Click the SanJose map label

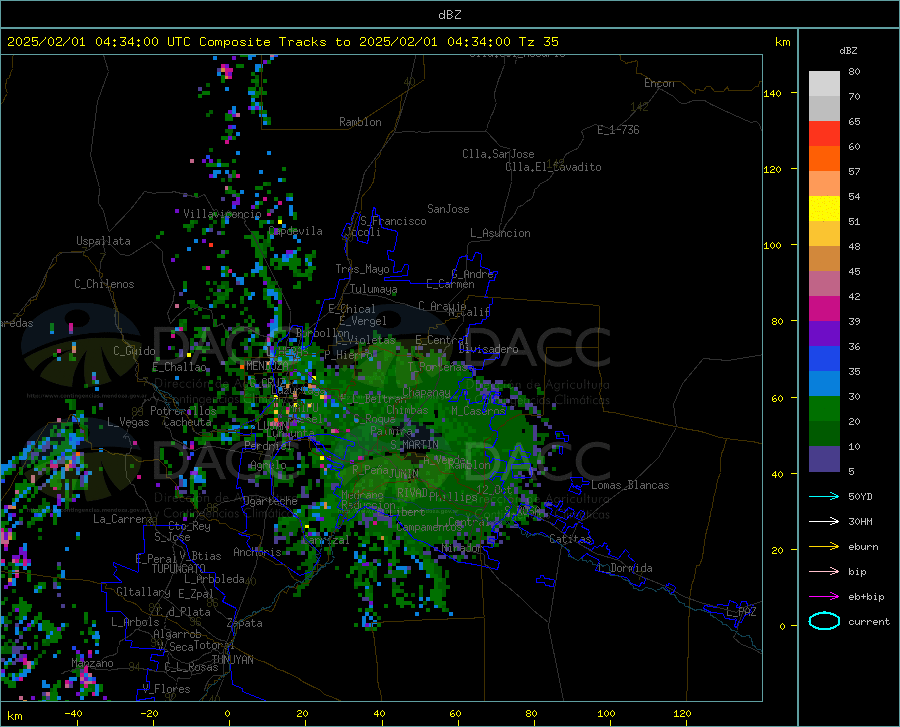[448, 209]
